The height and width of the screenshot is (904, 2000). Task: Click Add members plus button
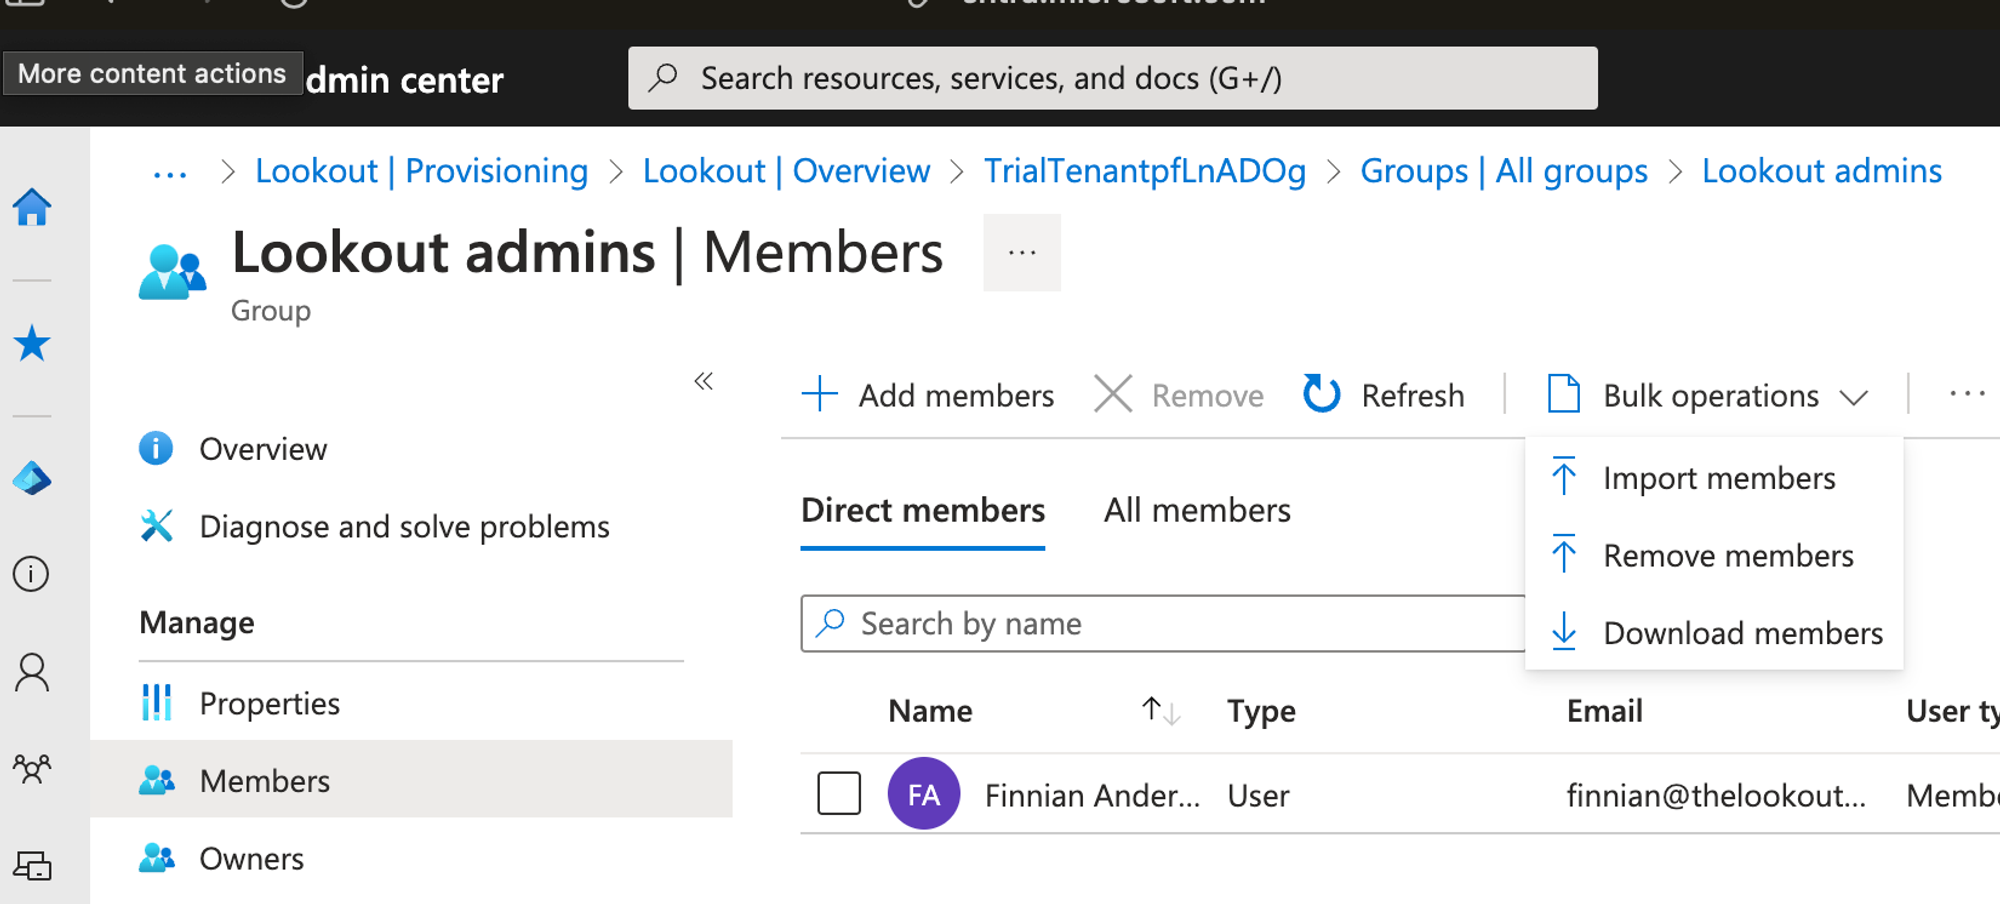click(928, 395)
